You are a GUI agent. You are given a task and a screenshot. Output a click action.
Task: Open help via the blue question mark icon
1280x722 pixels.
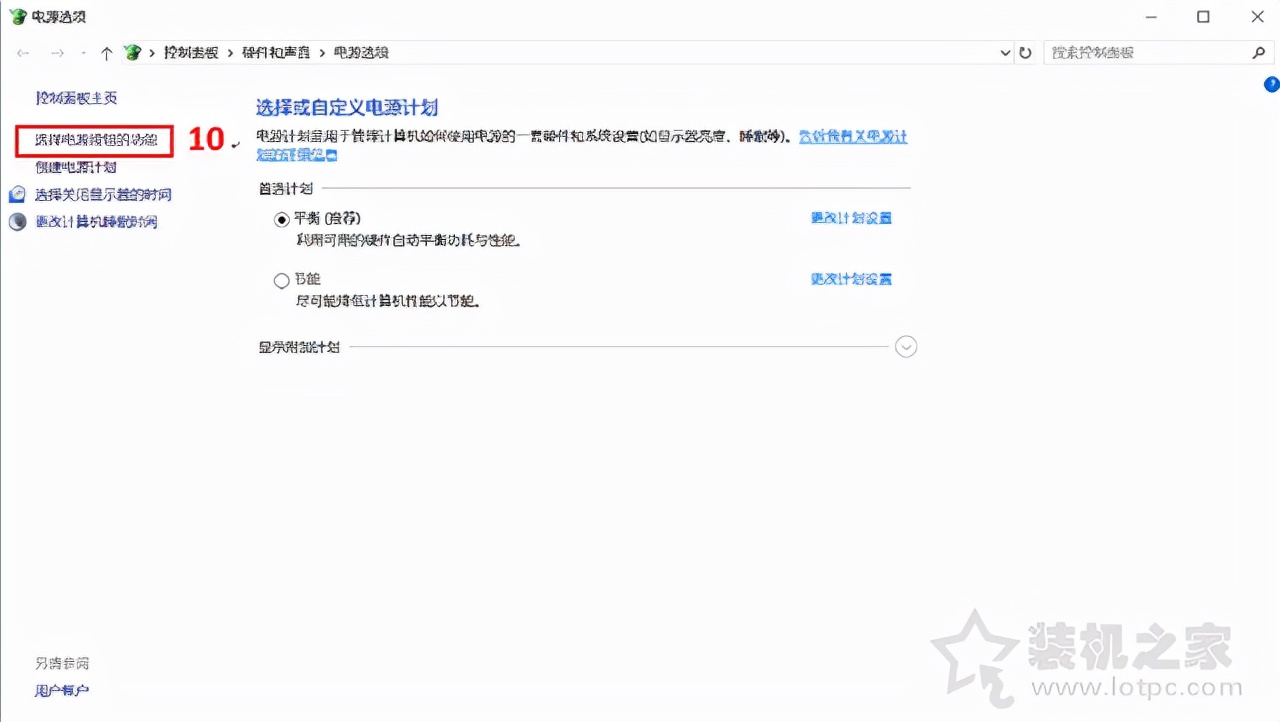tap(1272, 86)
